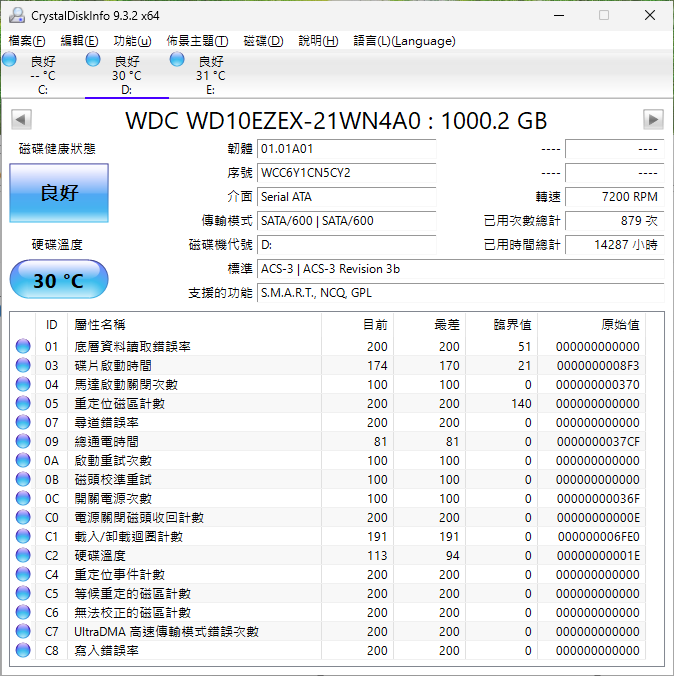Screen dimensions: 674x676
Task: Click the blue 良好 health status button
Action: tap(59, 193)
